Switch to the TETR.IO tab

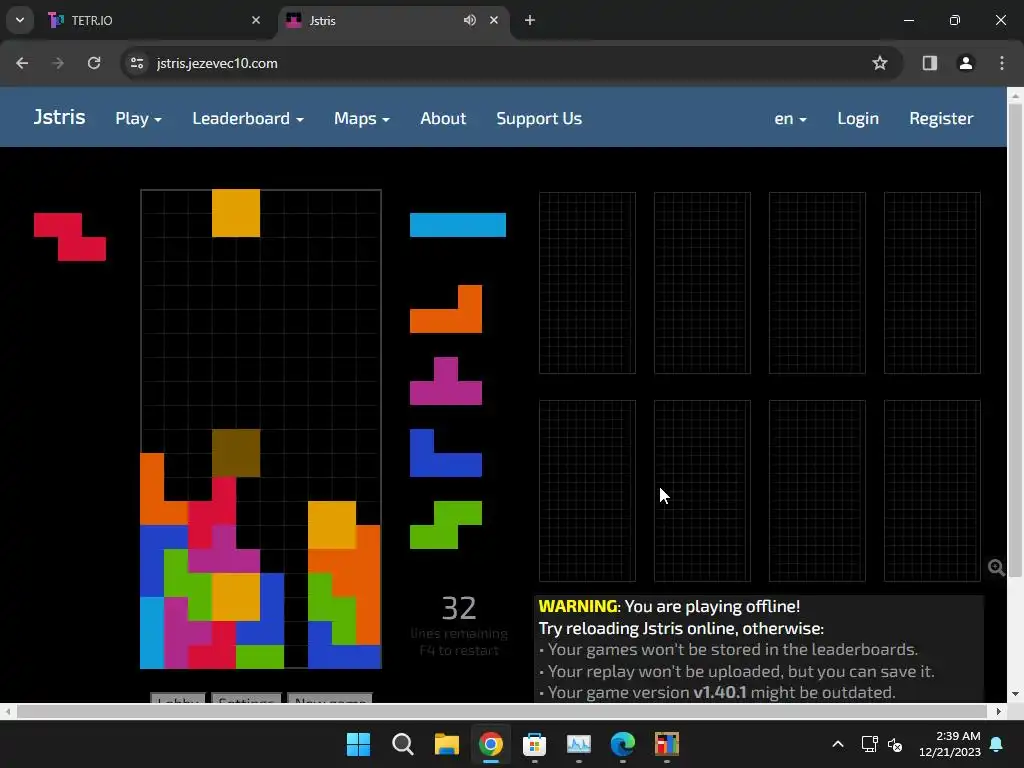pyautogui.click(x=155, y=20)
